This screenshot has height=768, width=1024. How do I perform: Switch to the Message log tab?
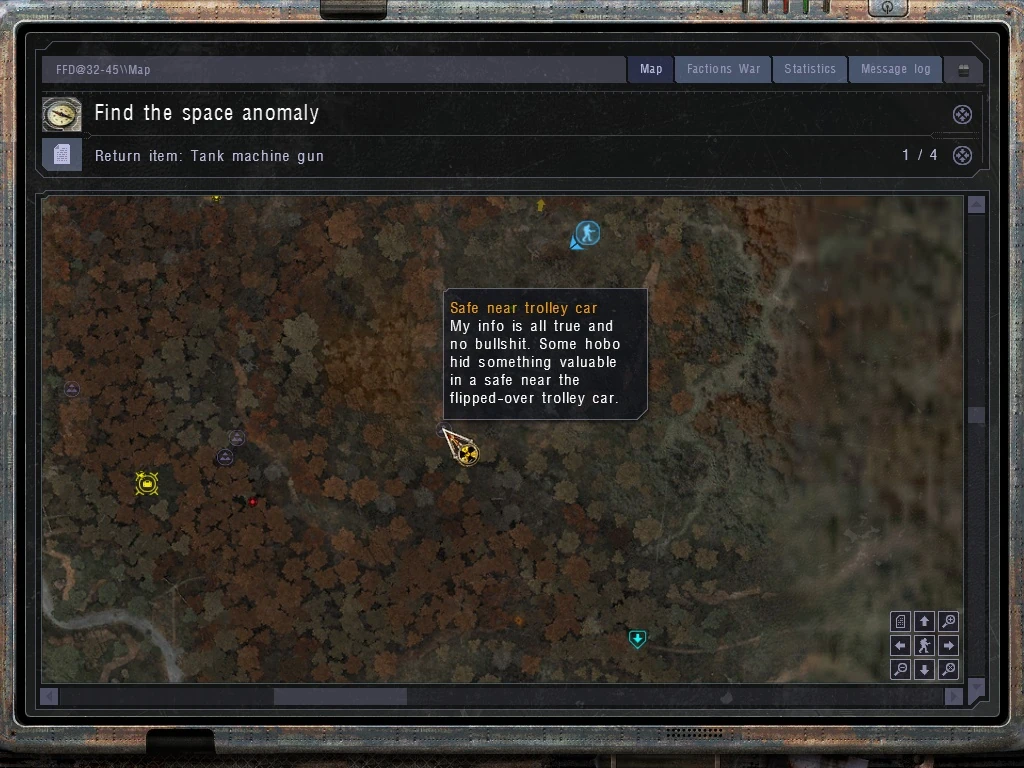tap(895, 69)
